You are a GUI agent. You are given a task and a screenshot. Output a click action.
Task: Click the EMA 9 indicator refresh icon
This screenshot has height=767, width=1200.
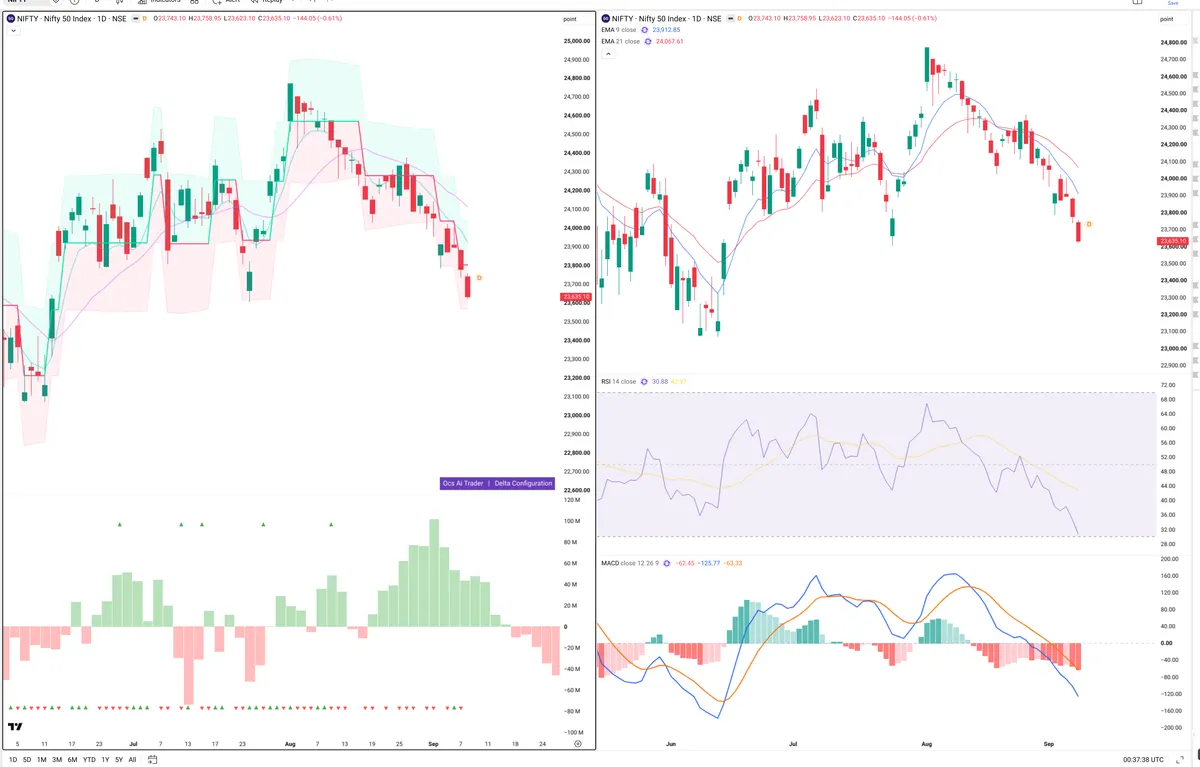pyautogui.click(x=647, y=30)
